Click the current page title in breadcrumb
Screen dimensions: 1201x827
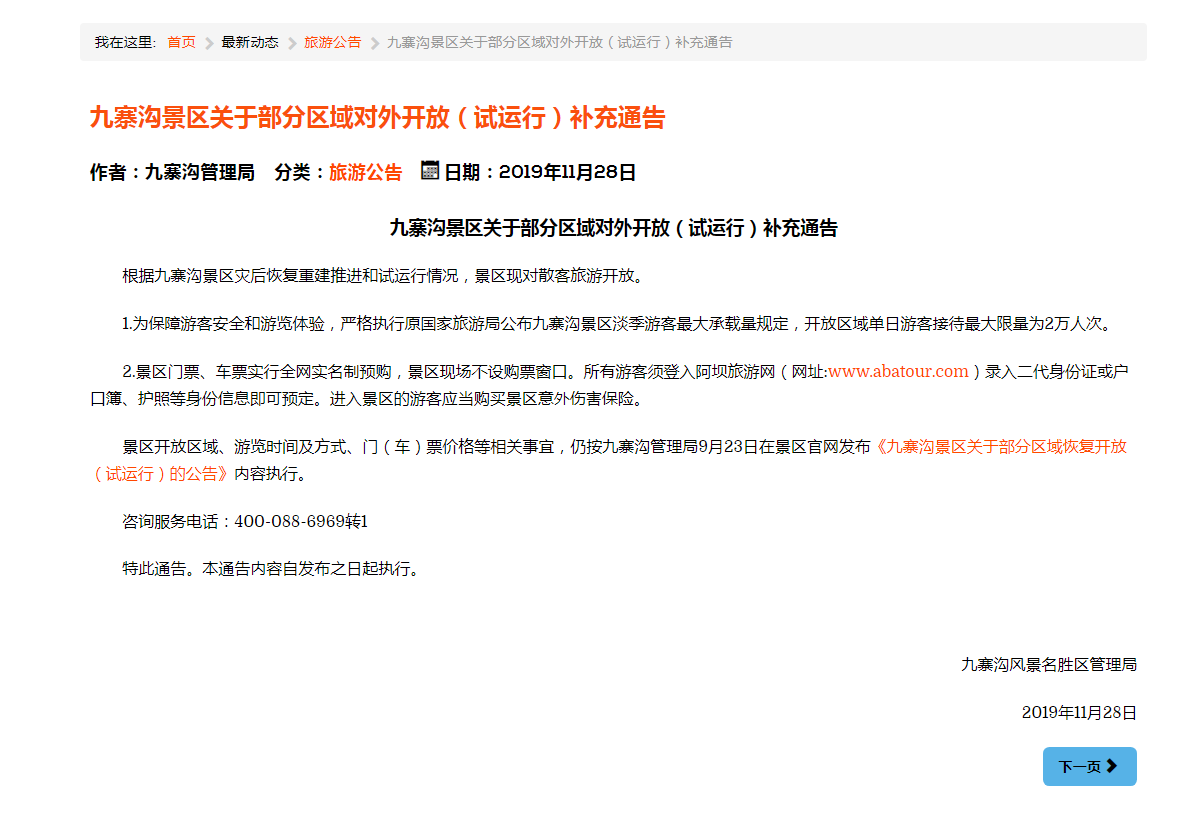pos(560,42)
